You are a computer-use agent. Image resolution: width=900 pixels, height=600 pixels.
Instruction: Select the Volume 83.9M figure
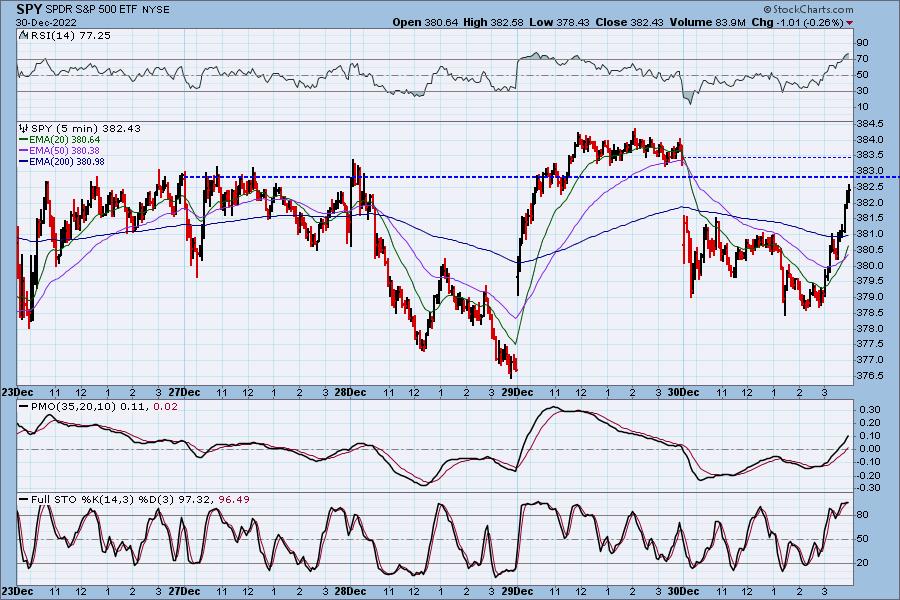tap(707, 22)
